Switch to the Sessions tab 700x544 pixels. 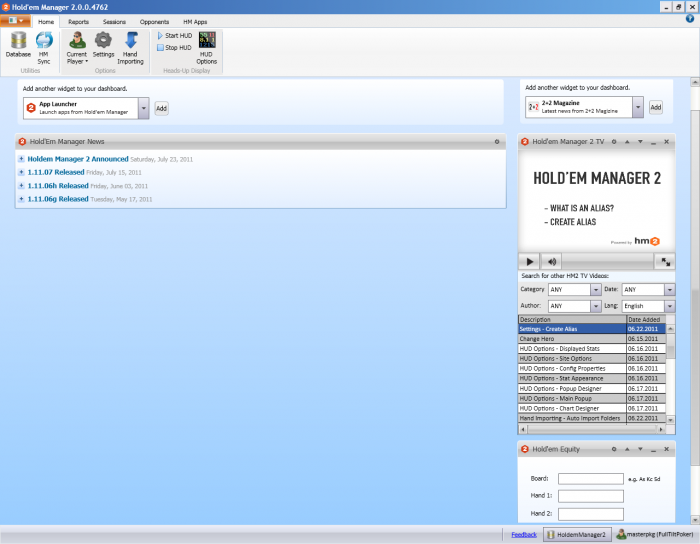[x=114, y=22]
